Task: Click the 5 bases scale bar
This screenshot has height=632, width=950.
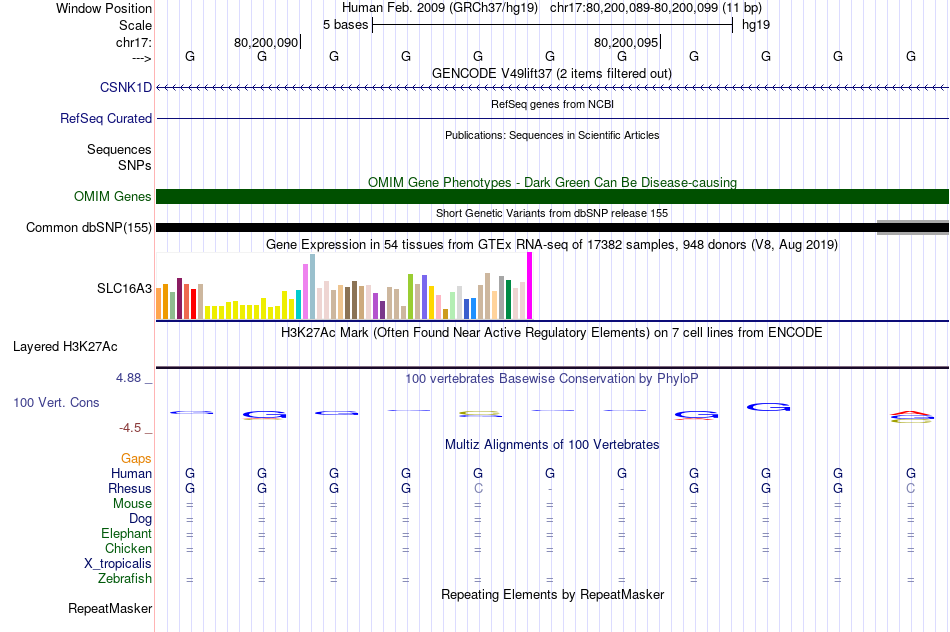Action: tap(553, 25)
